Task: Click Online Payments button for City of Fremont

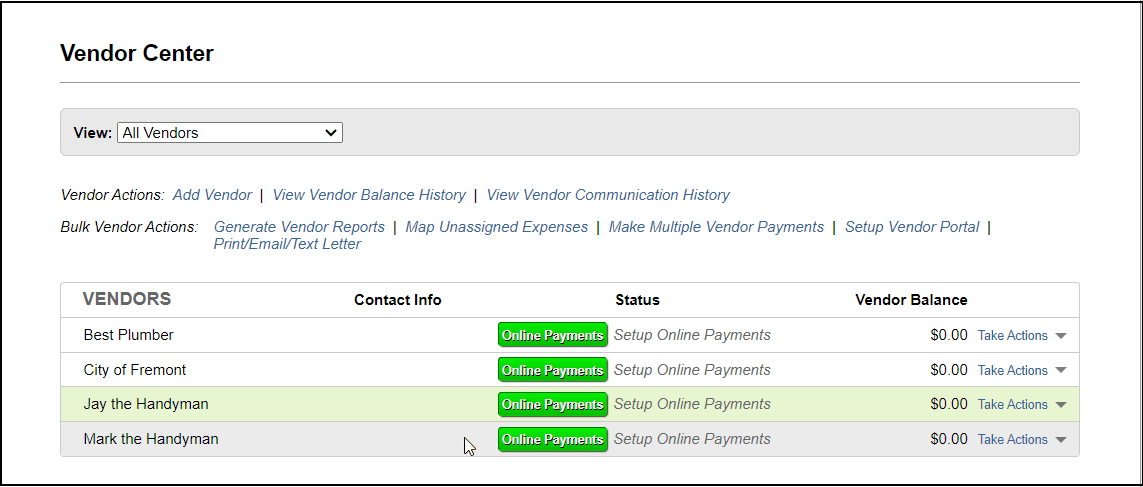Action: 552,370
